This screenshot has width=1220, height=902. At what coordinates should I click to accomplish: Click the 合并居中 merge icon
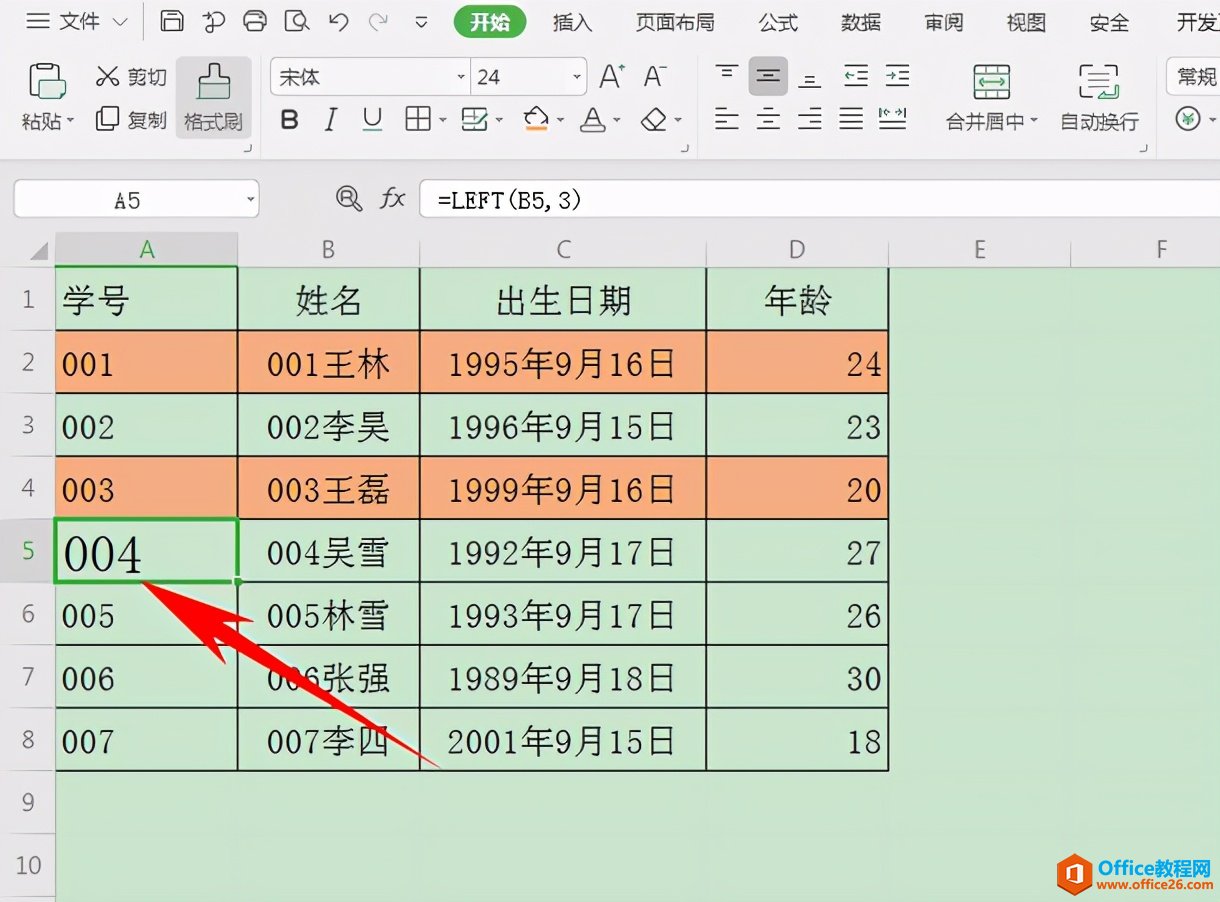coord(992,82)
